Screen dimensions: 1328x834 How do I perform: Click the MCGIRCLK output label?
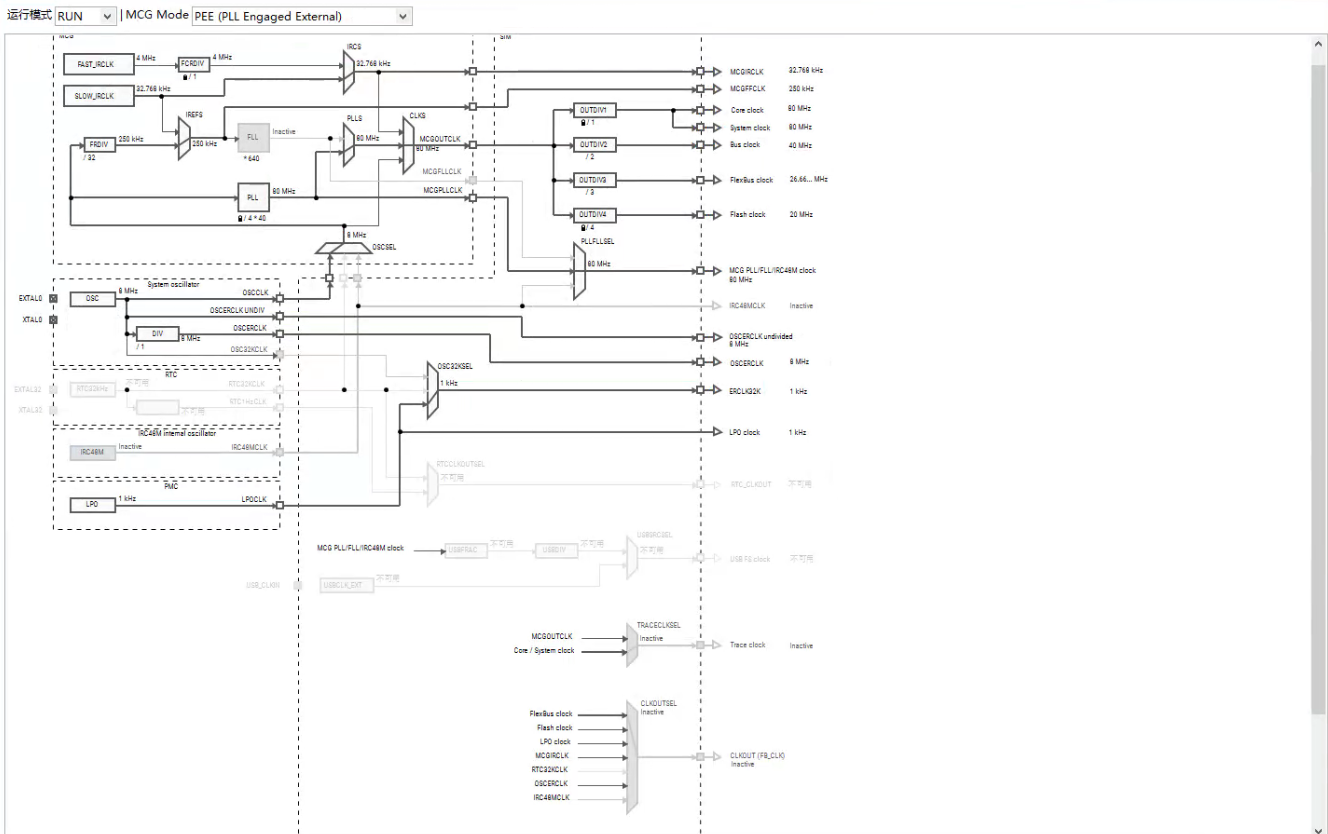click(x=747, y=72)
